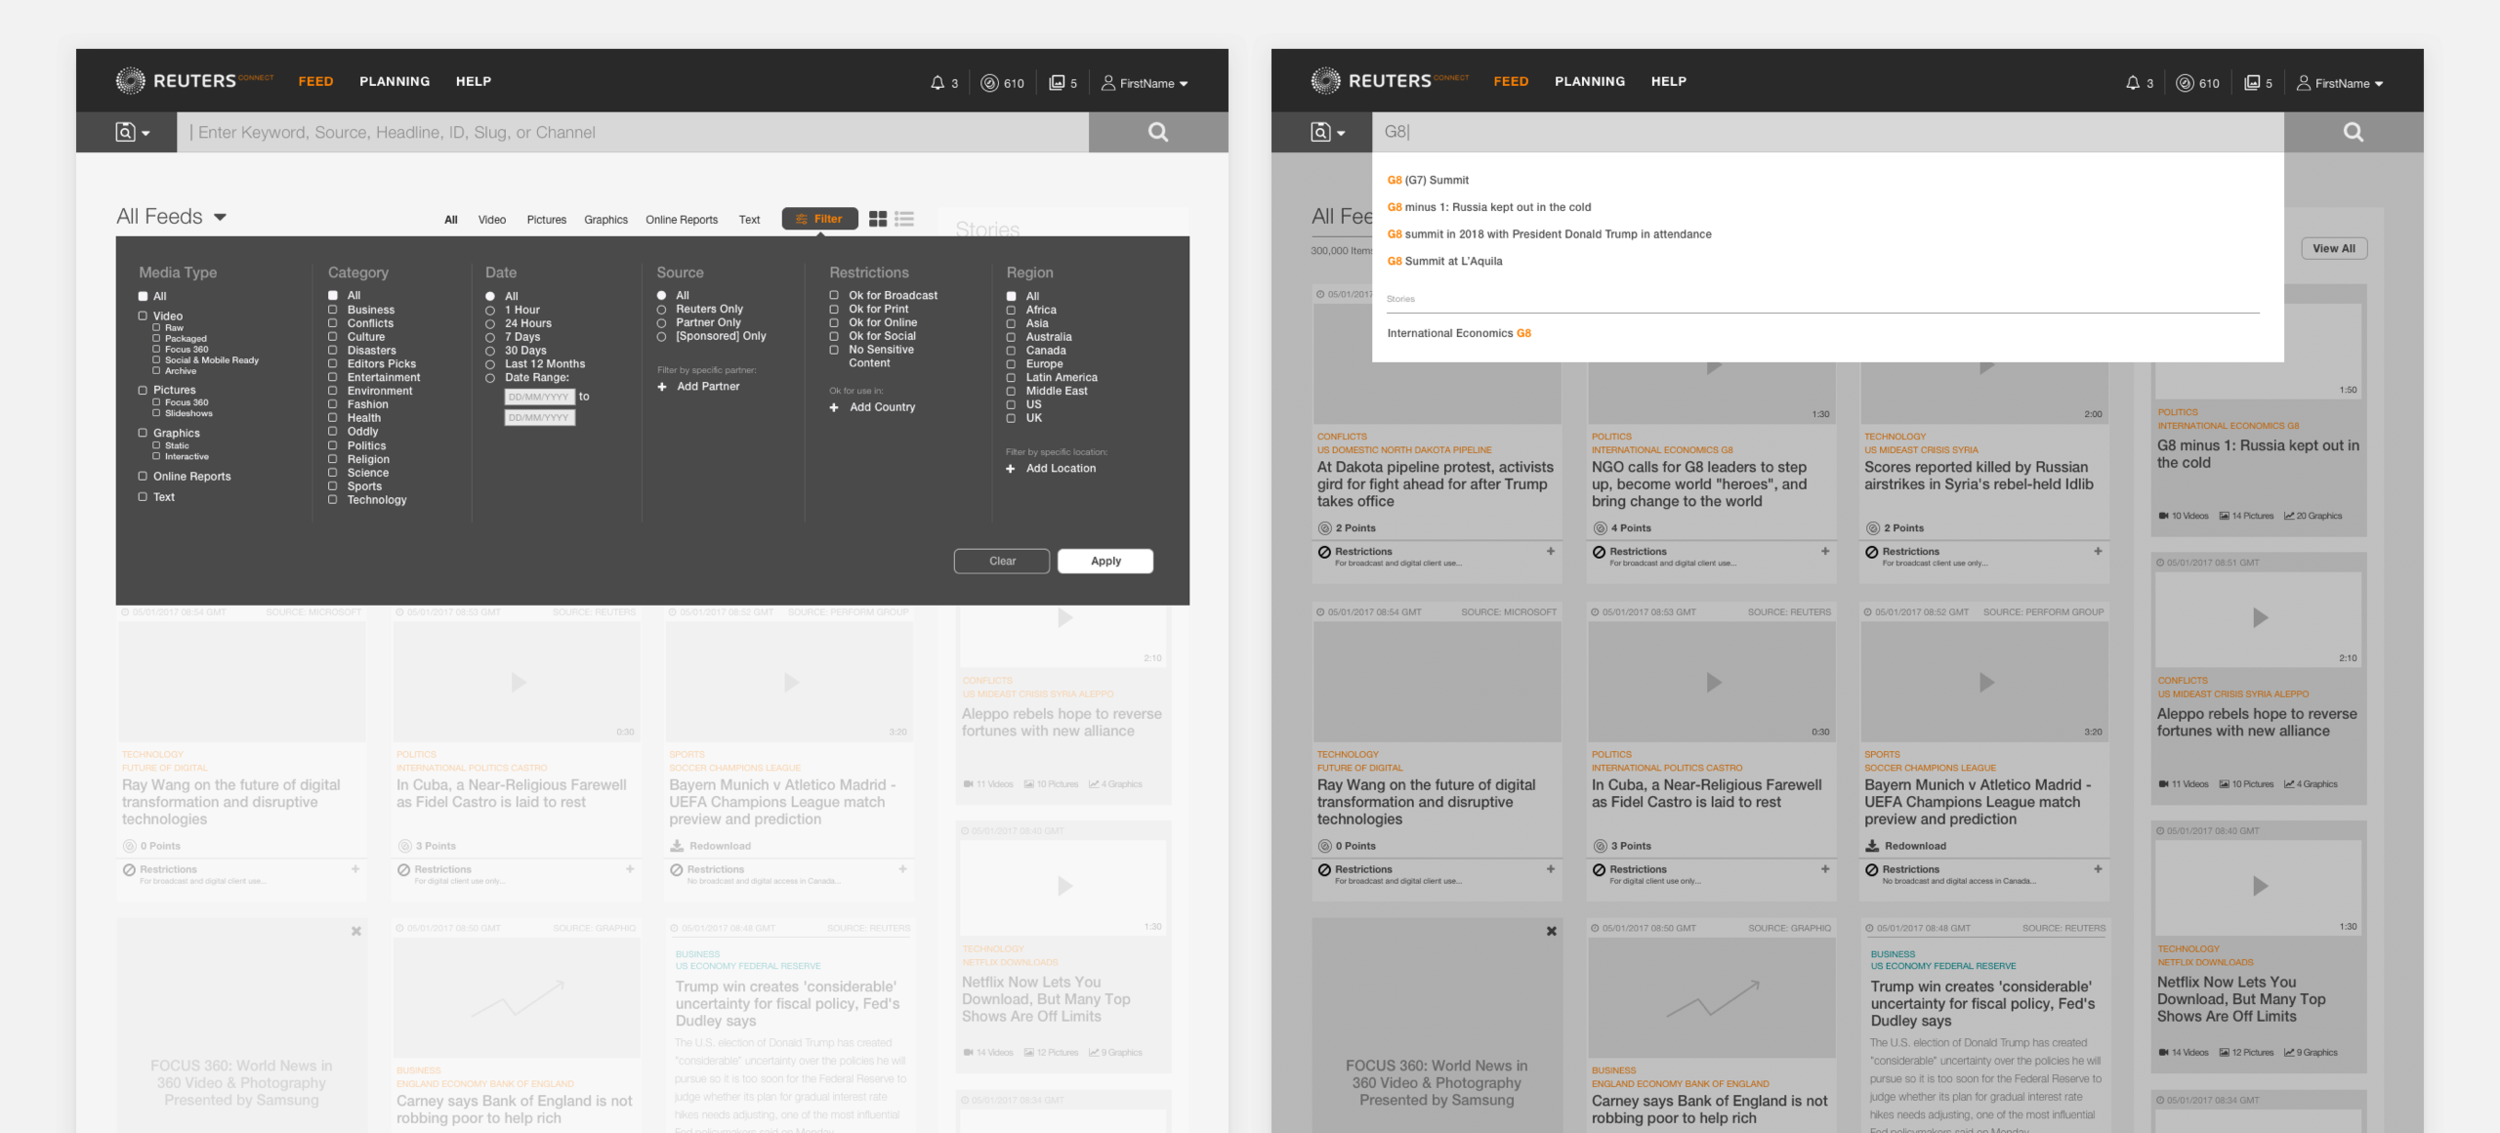Screen dimensions: 2500x1133
Task: Click PLANNING nav item in right window
Action: pos(1590,81)
